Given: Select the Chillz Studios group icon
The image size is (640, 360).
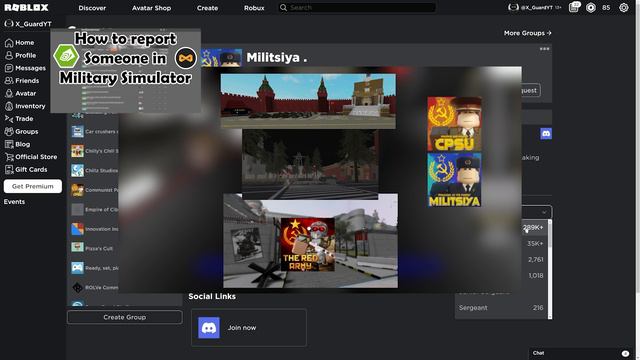Looking at the screenshot, I should [x=77, y=170].
